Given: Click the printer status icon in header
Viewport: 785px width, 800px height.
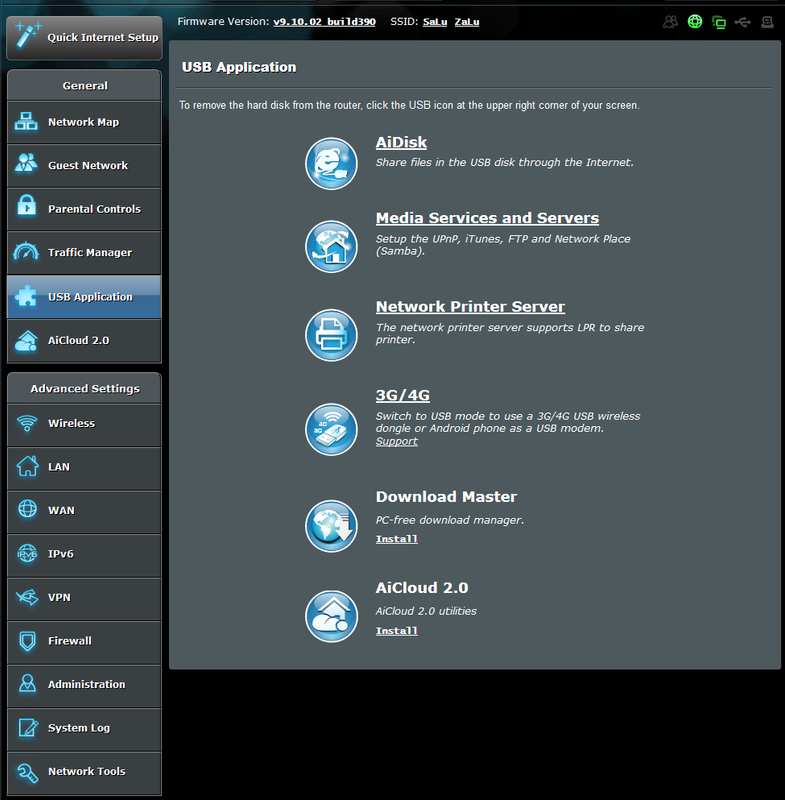Looking at the screenshot, I should pyautogui.click(x=767, y=22).
